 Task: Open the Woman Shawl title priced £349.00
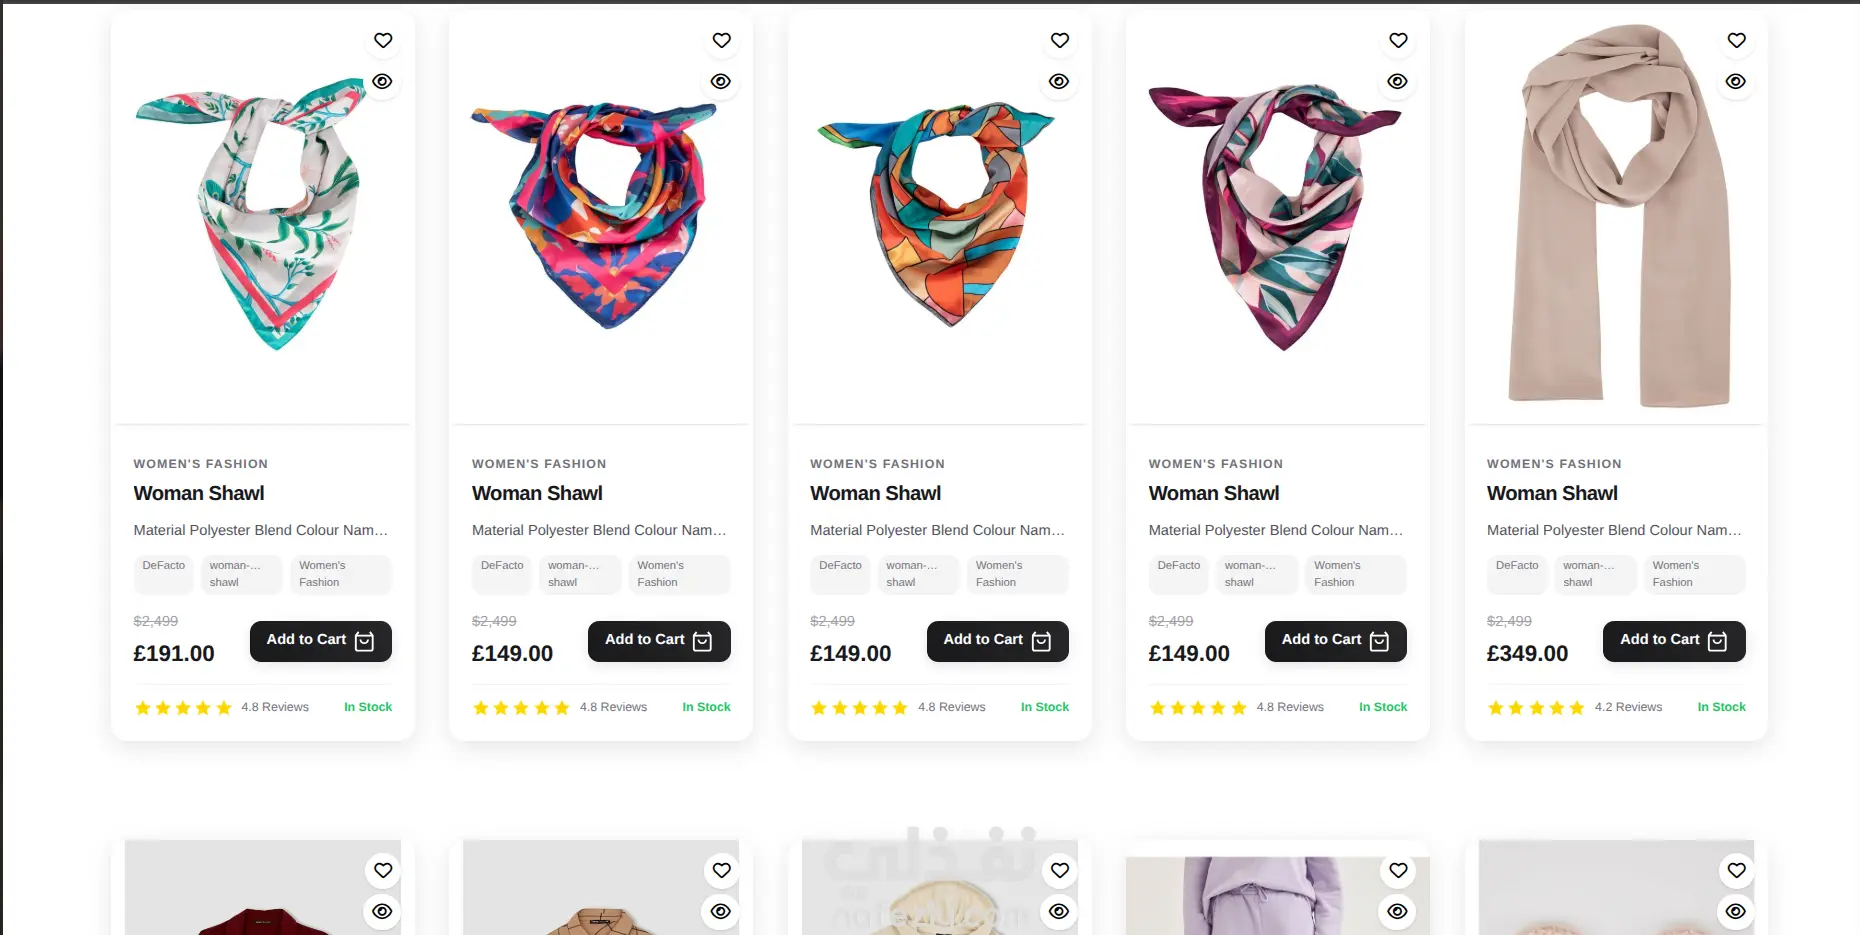[1552, 493]
